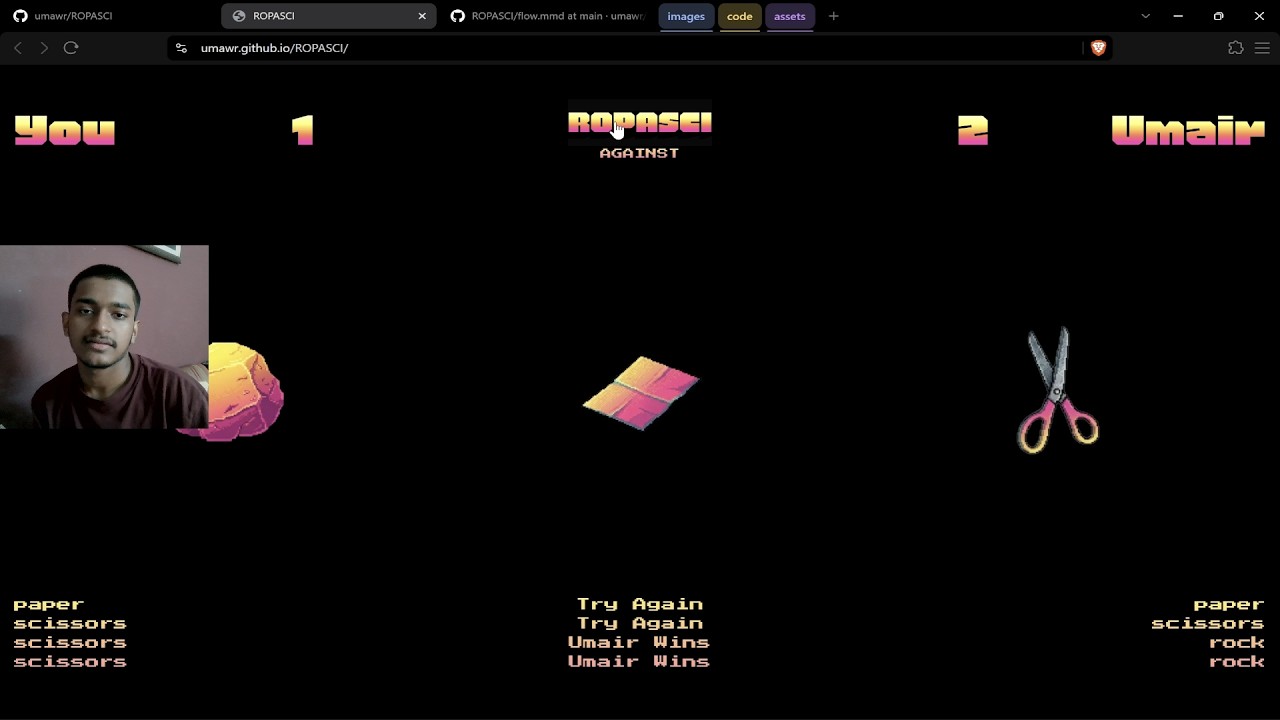1280x720 pixels.
Task: Open a new tab with plus button
Action: 834,16
